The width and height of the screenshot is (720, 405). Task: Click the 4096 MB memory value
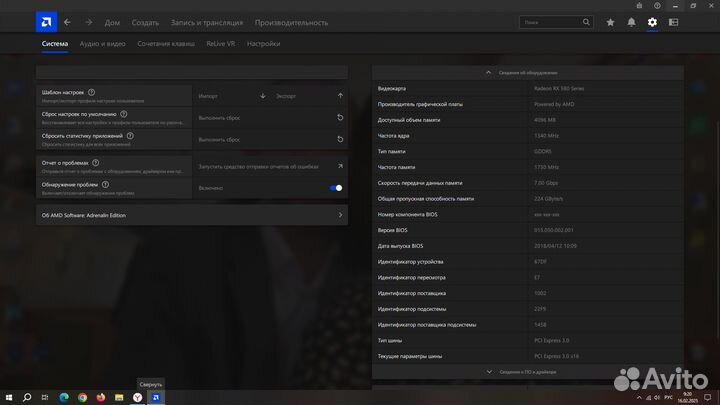545,120
